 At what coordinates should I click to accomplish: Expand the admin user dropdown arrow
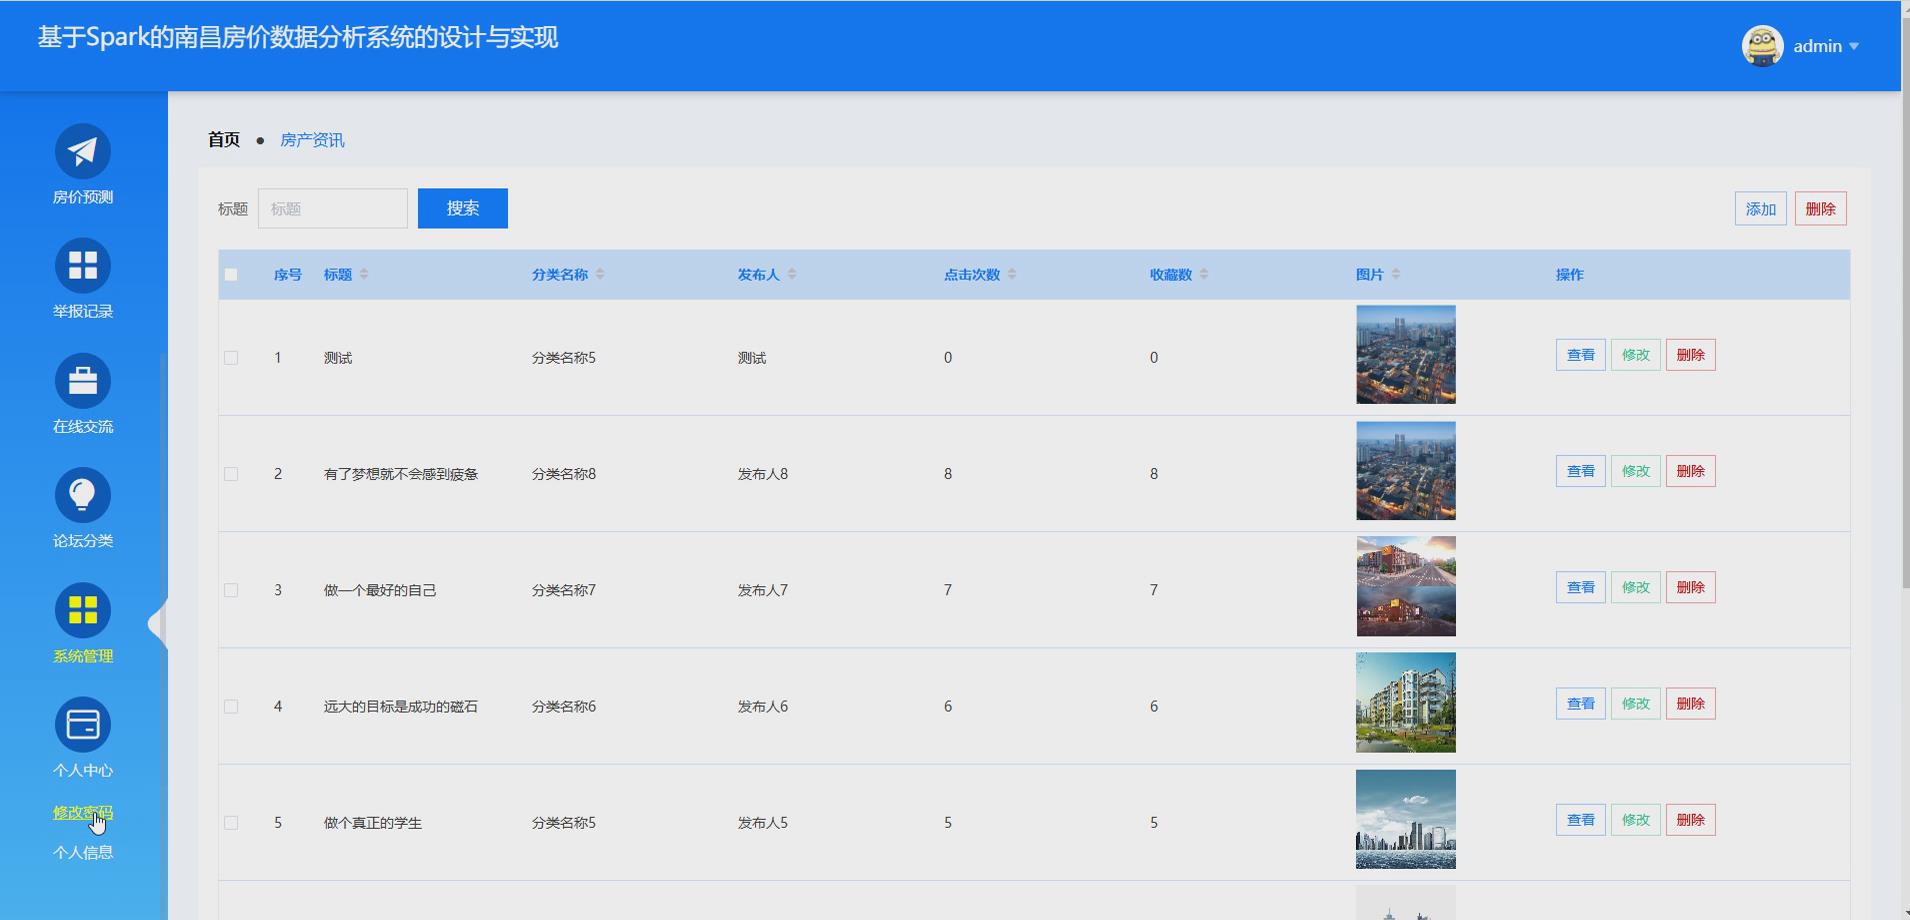coord(1854,46)
